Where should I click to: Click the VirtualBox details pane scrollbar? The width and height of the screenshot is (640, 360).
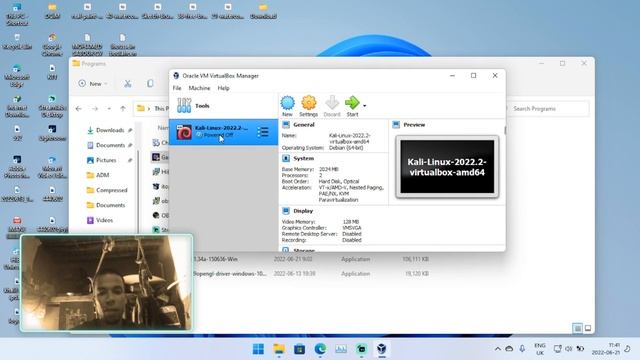505,131
